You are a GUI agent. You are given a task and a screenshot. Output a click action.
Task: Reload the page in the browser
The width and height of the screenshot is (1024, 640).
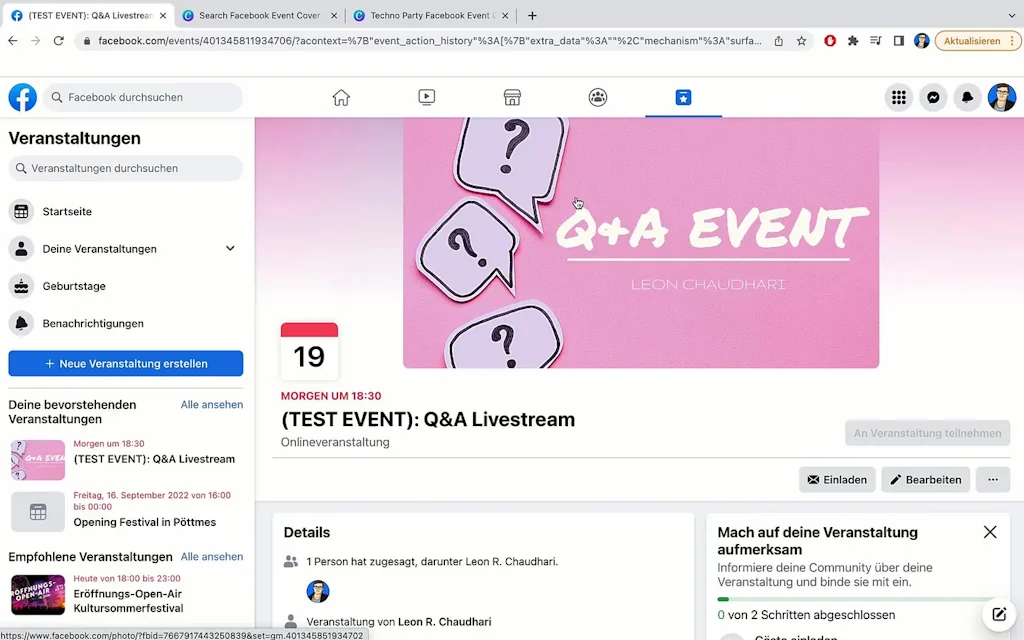61,42
